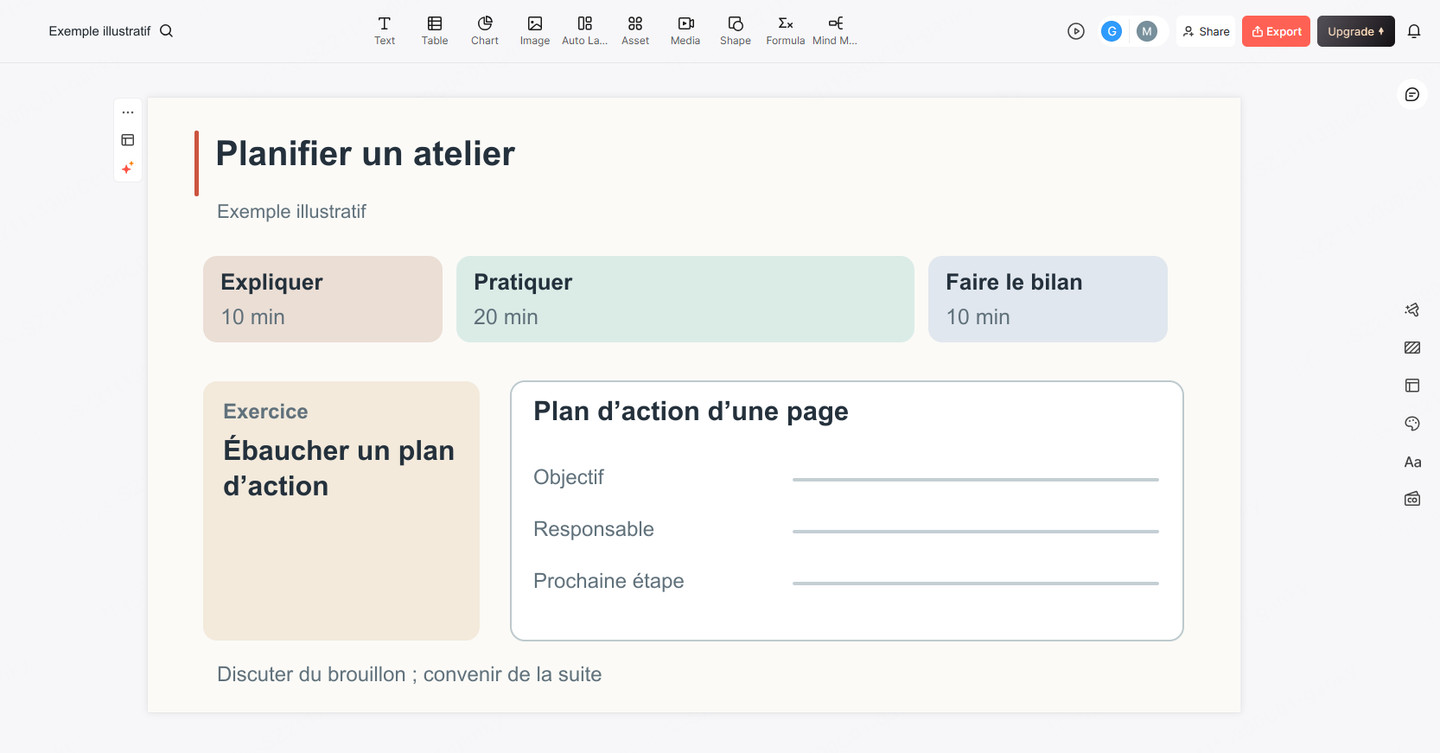Open notifications bell
The height and width of the screenshot is (753, 1440).
coord(1414,31)
